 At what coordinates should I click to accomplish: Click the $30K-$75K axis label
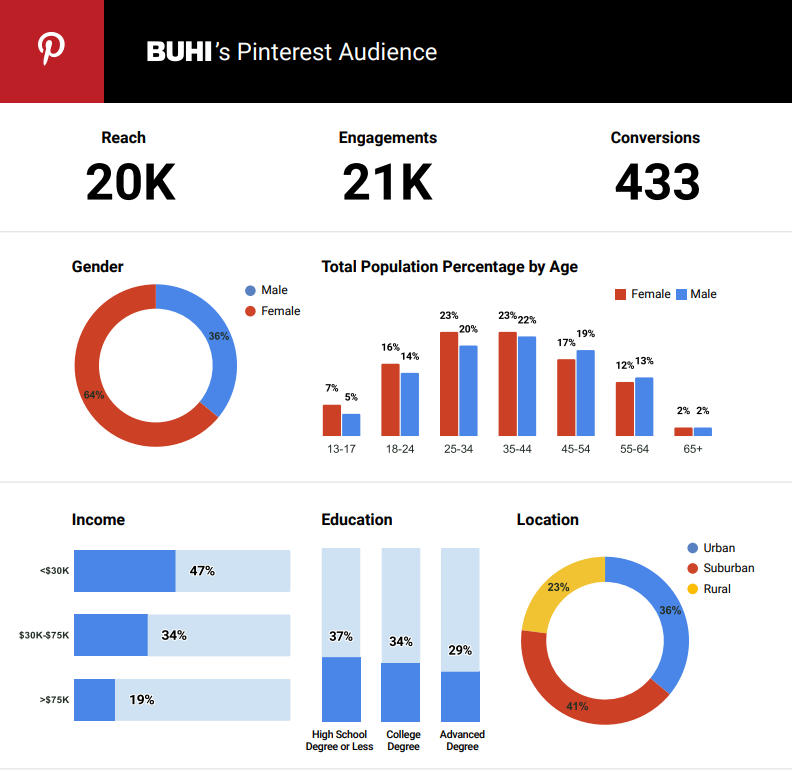(x=44, y=635)
